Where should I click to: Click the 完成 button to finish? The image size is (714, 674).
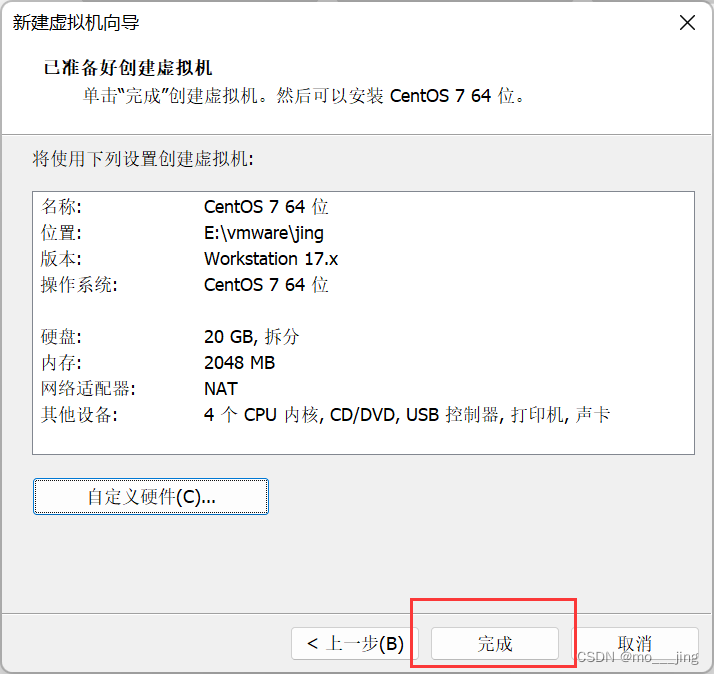pos(495,643)
